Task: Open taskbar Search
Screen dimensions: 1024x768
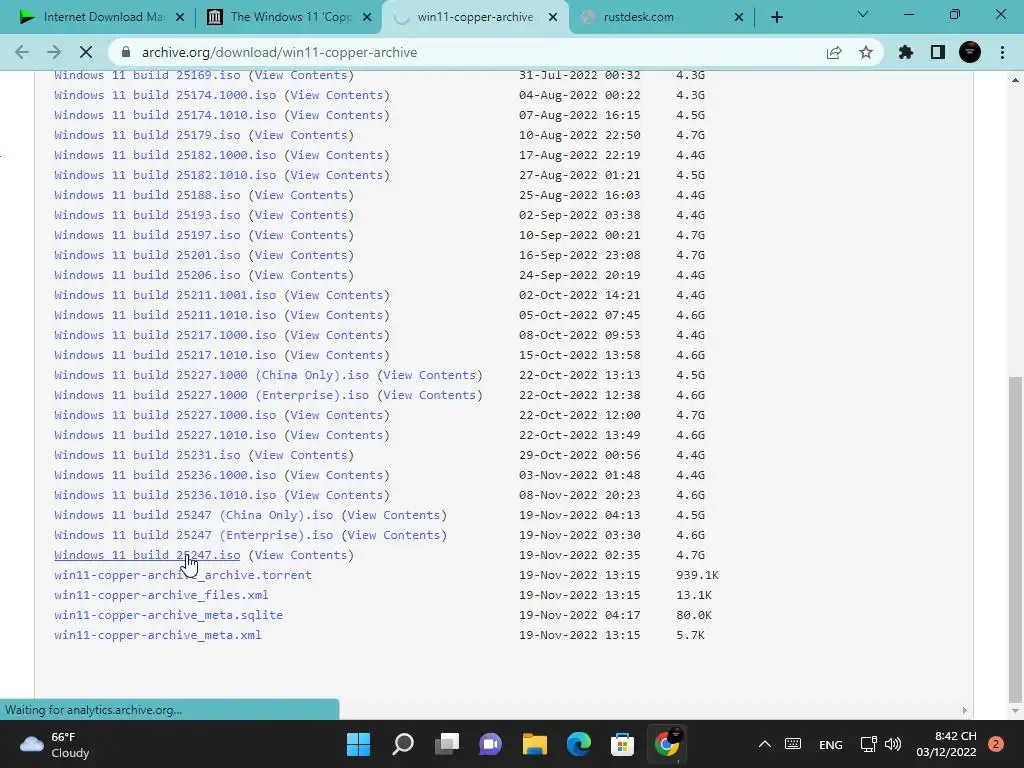Action: pyautogui.click(x=403, y=744)
